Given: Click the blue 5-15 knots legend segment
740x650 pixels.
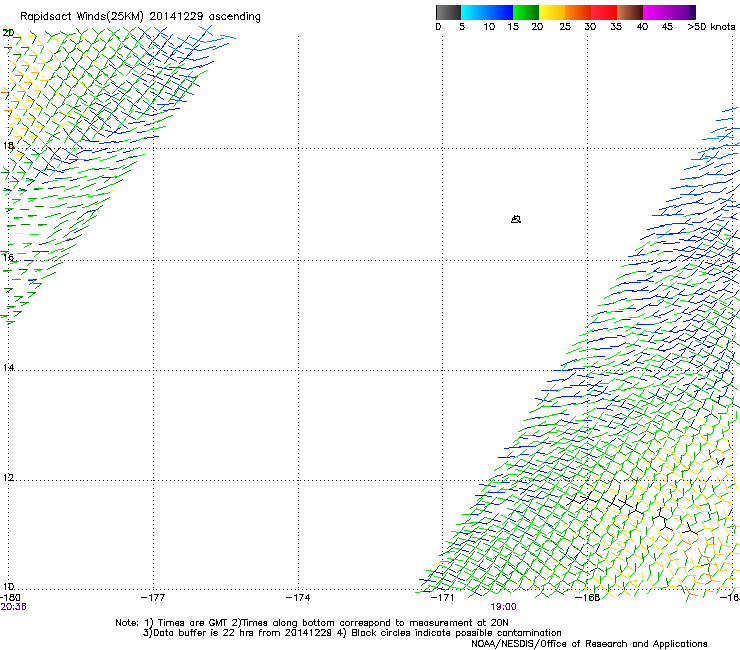Looking at the screenshot, I should point(487,12).
